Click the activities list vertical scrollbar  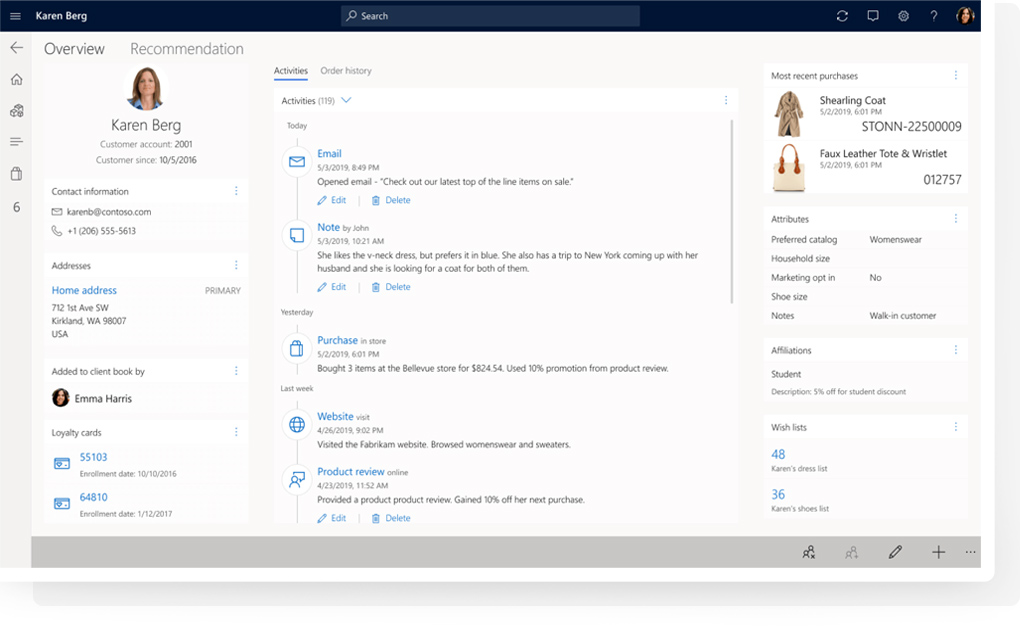coord(732,211)
